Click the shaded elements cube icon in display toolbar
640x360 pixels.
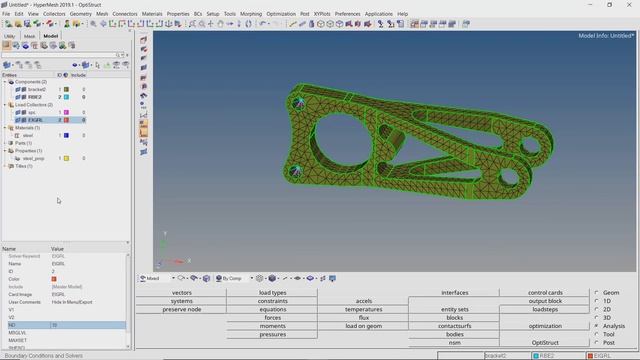272,278
